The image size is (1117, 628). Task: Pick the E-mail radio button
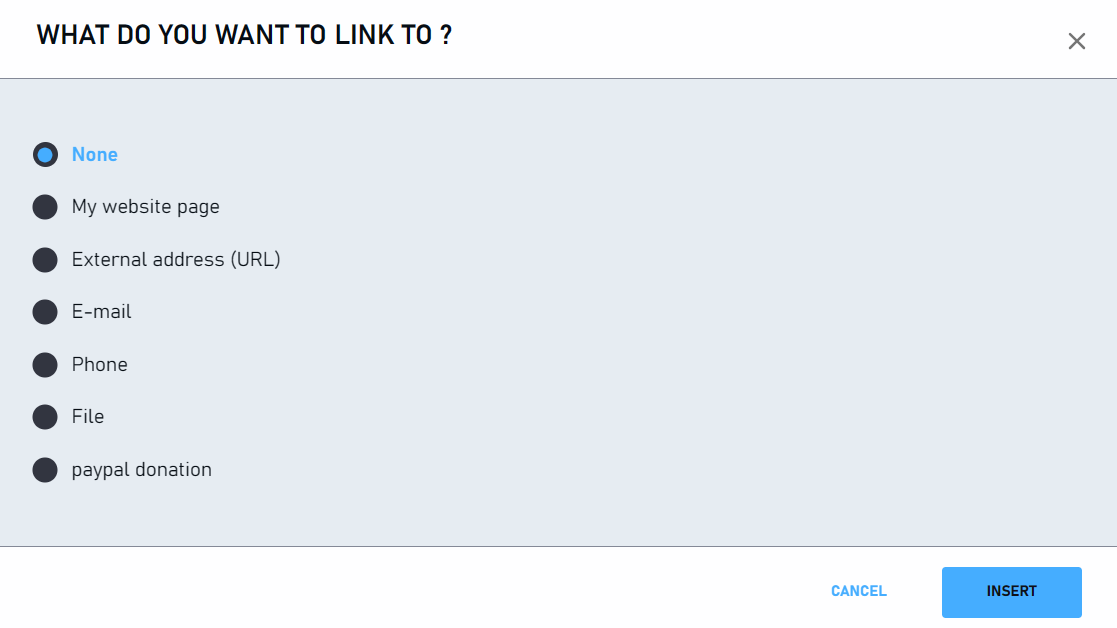(45, 312)
